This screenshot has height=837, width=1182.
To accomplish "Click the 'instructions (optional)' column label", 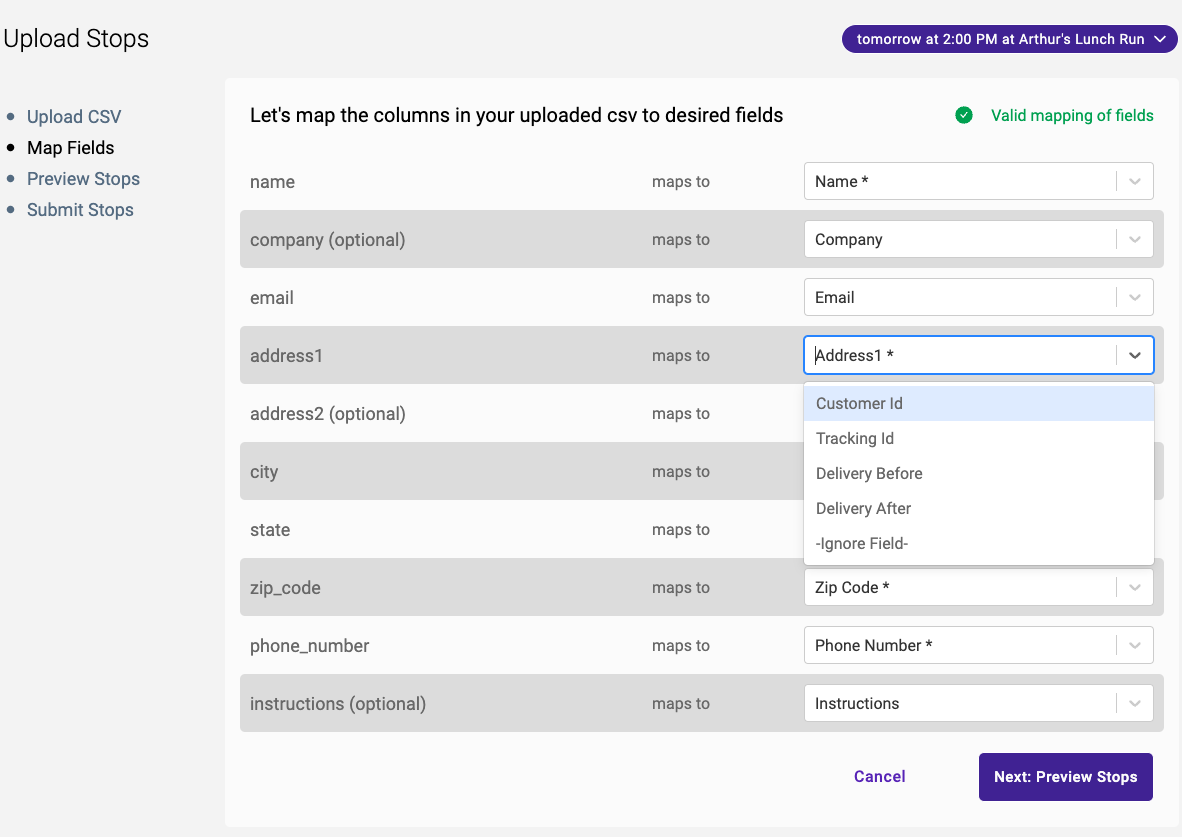I will (338, 704).
